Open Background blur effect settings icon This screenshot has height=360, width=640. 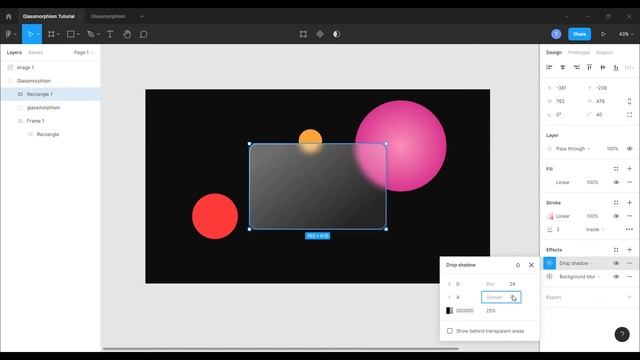pos(549,277)
